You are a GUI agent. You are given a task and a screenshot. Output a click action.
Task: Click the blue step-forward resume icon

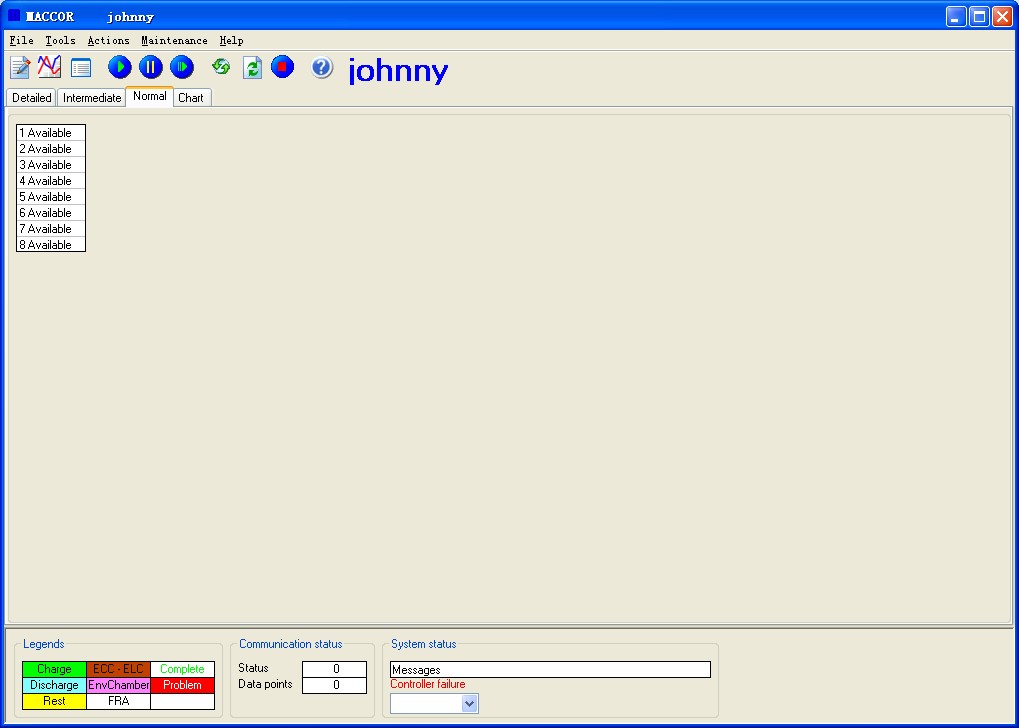coord(182,68)
